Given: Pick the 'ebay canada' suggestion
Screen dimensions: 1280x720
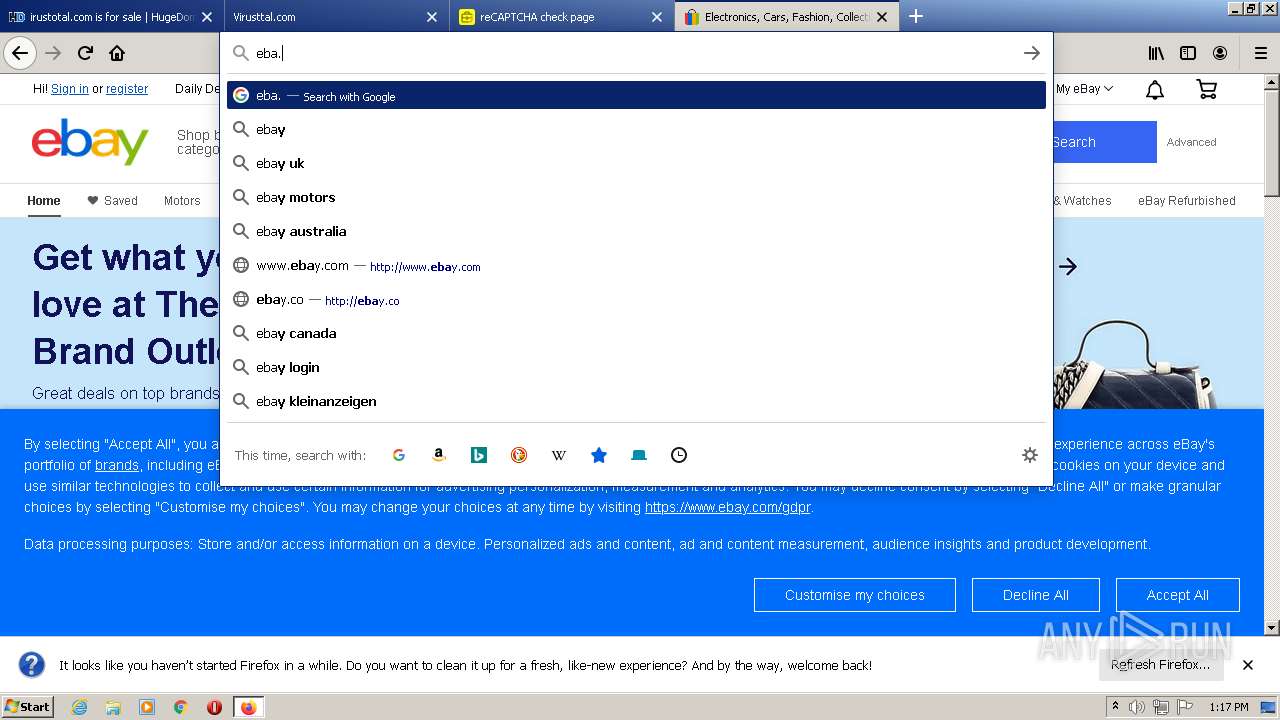Looking at the screenshot, I should [636, 333].
